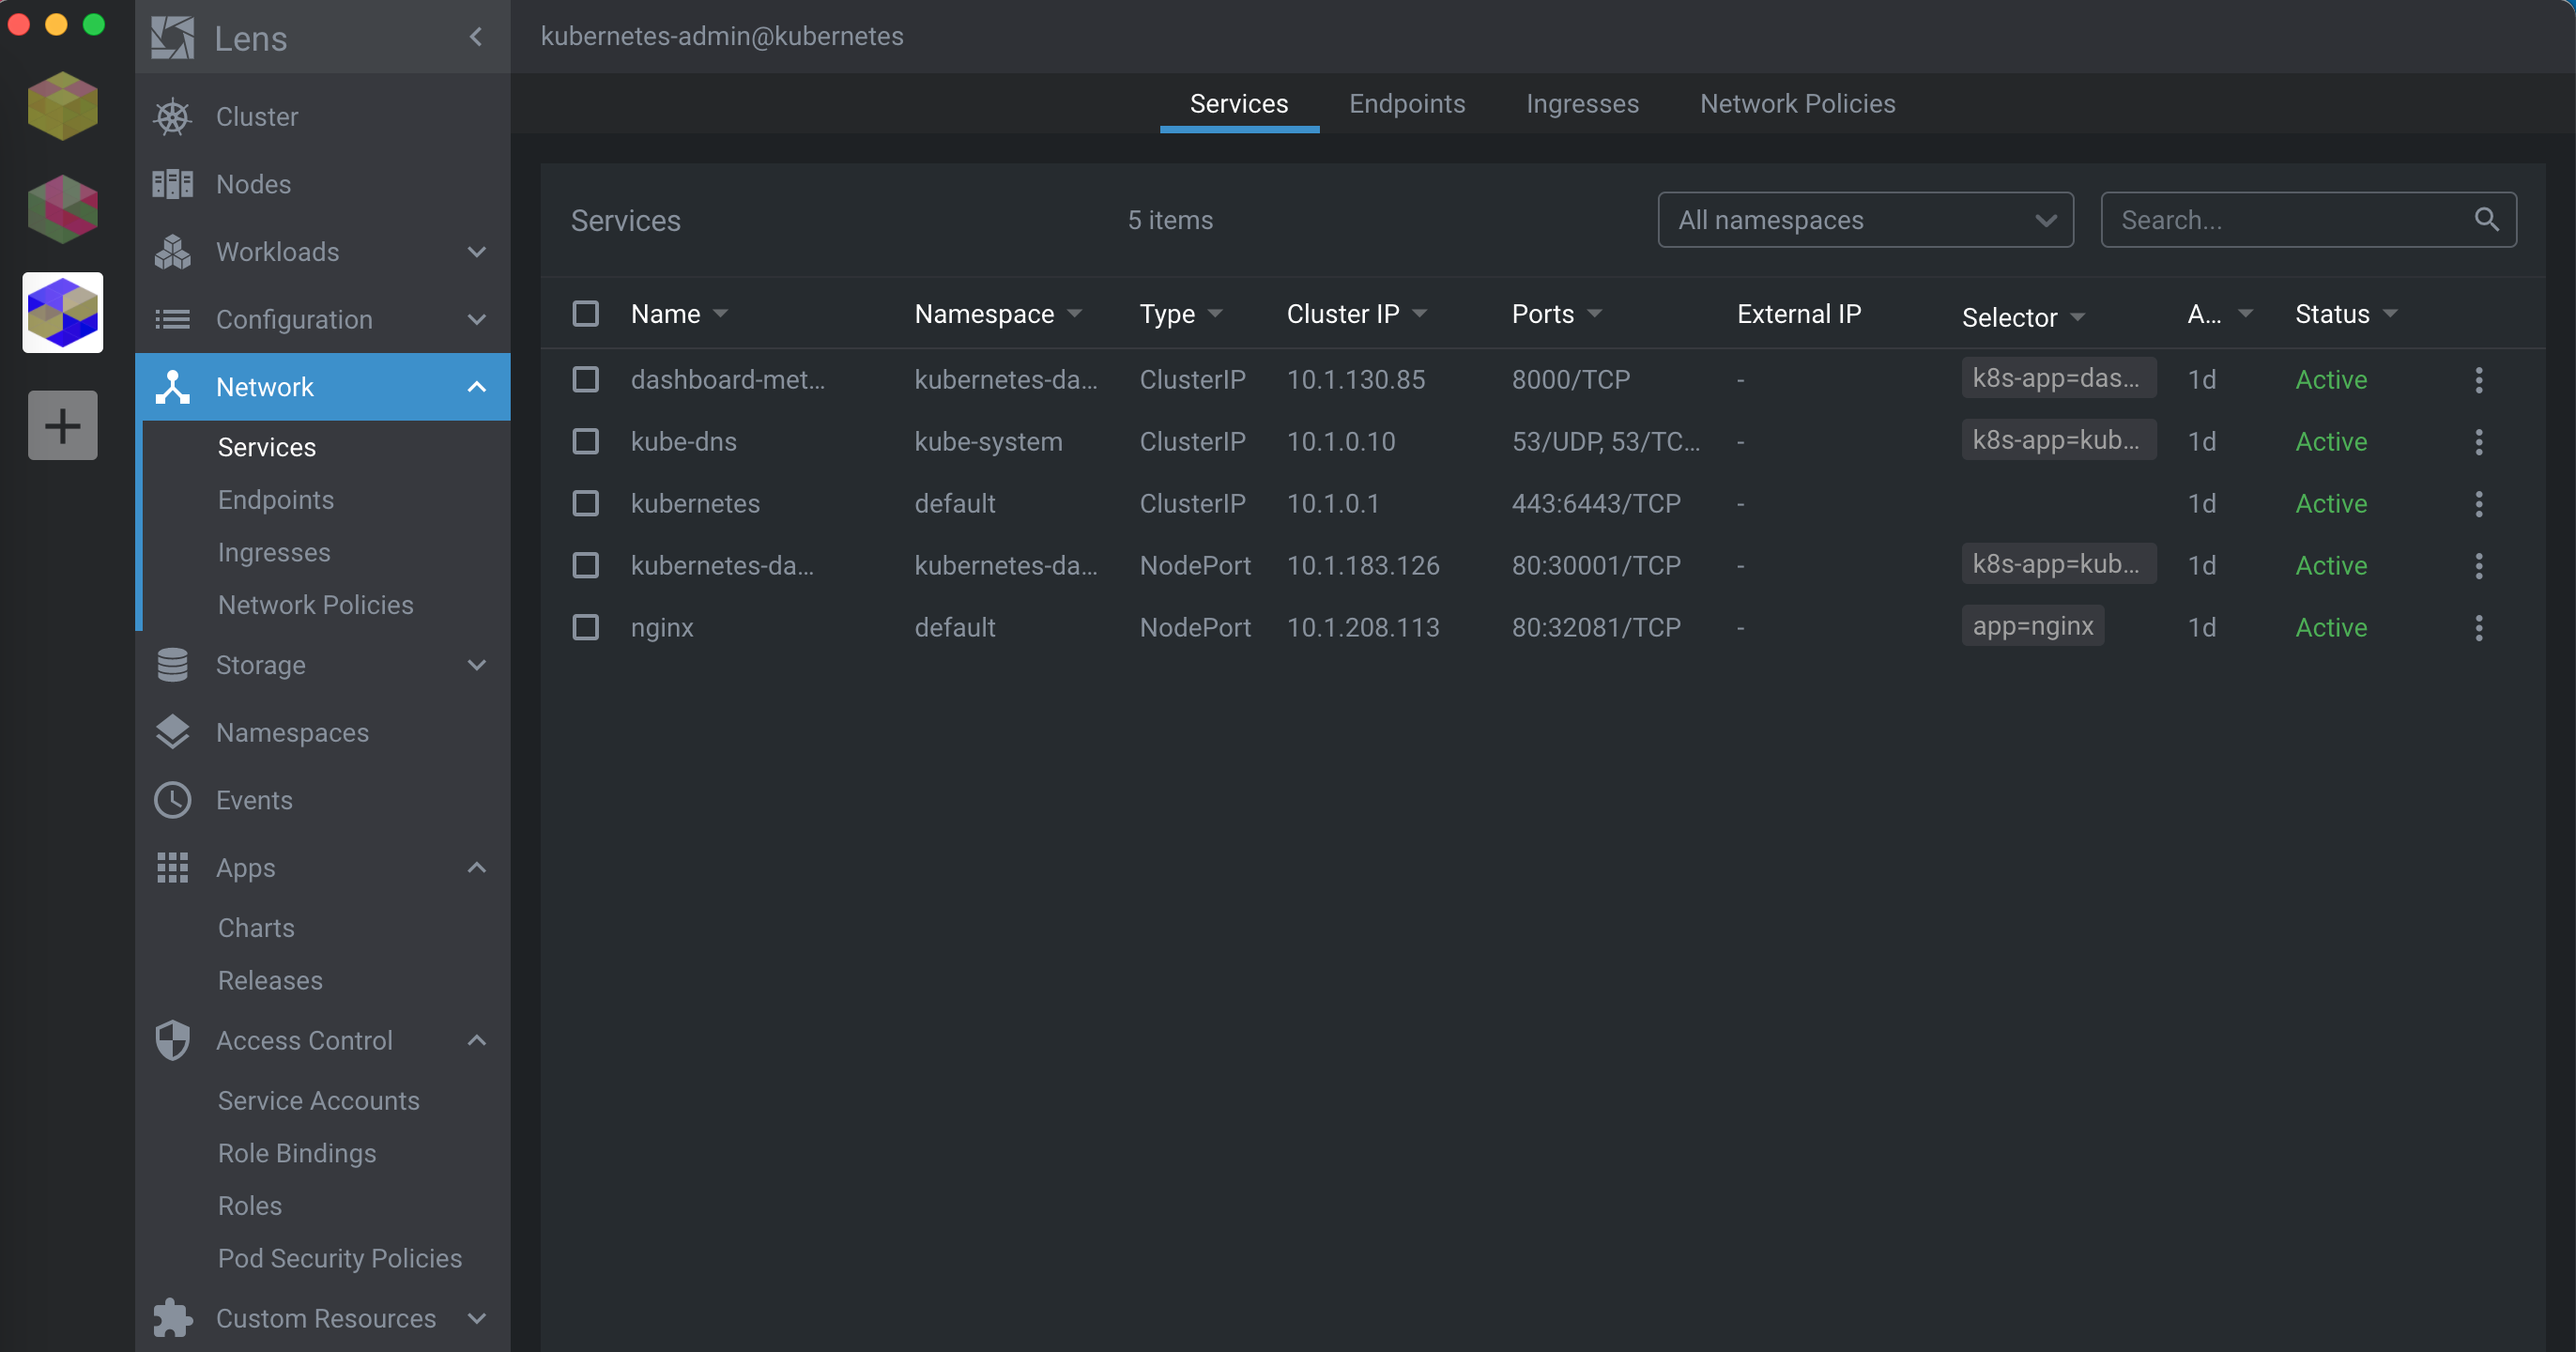The image size is (2576, 1352).
Task: Switch to the Endpoints top tab
Action: (1407, 104)
